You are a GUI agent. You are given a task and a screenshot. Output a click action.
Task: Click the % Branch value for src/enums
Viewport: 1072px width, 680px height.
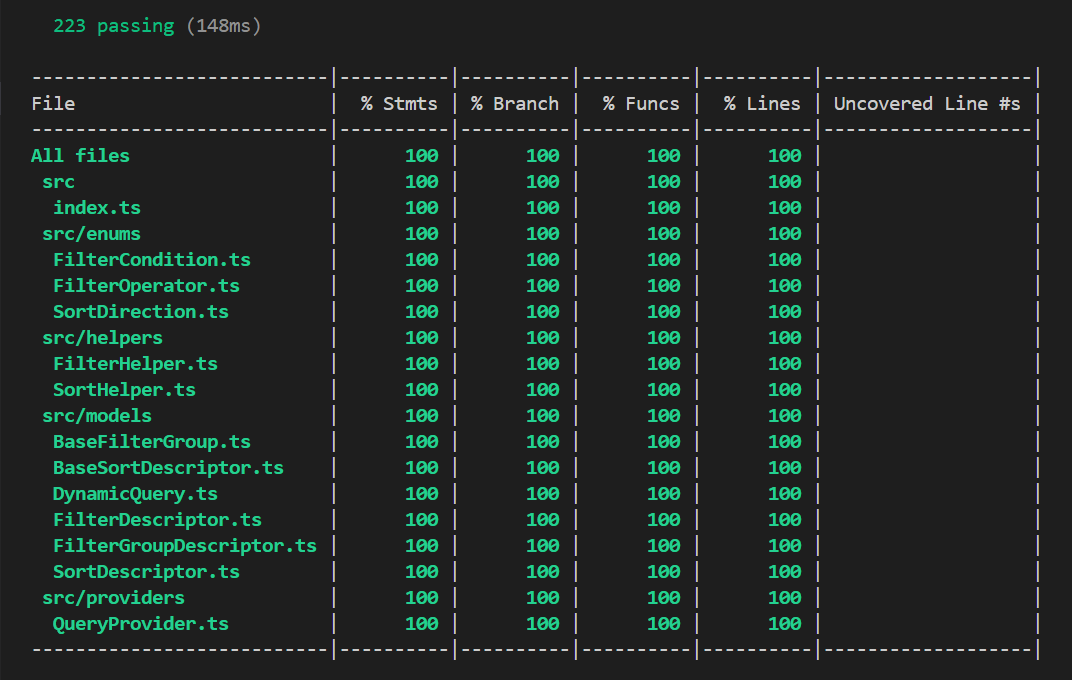coord(543,234)
